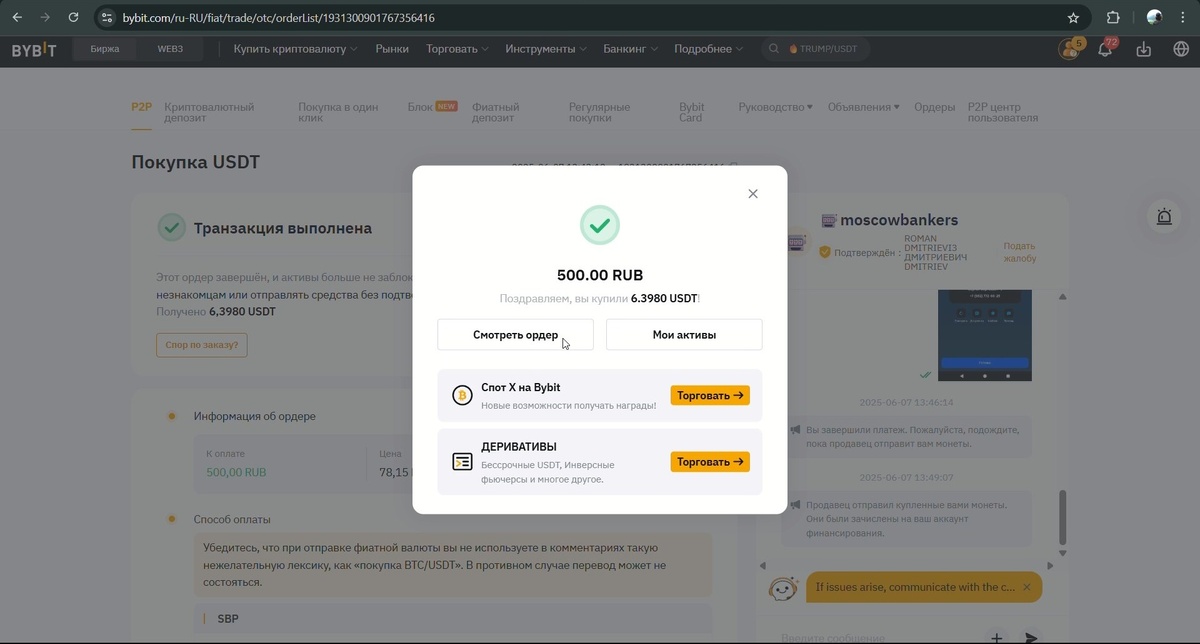Open the Регулярные покупки tab
This screenshot has height=644, width=1200.
(x=599, y=112)
